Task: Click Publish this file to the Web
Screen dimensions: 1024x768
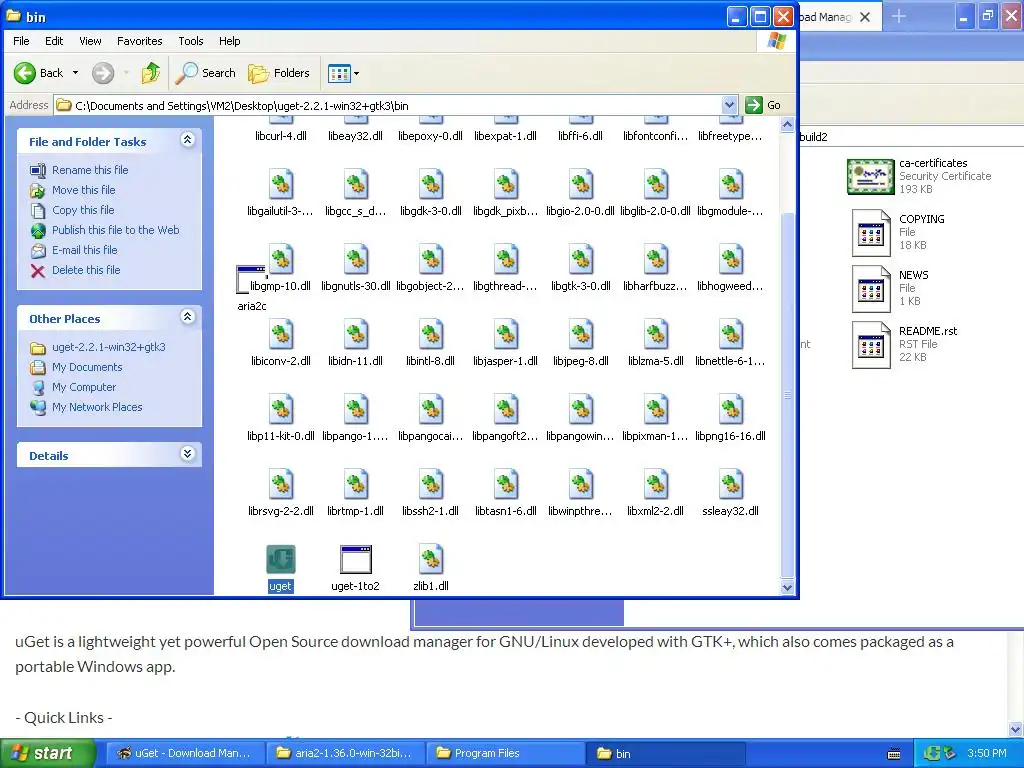Action: point(116,230)
